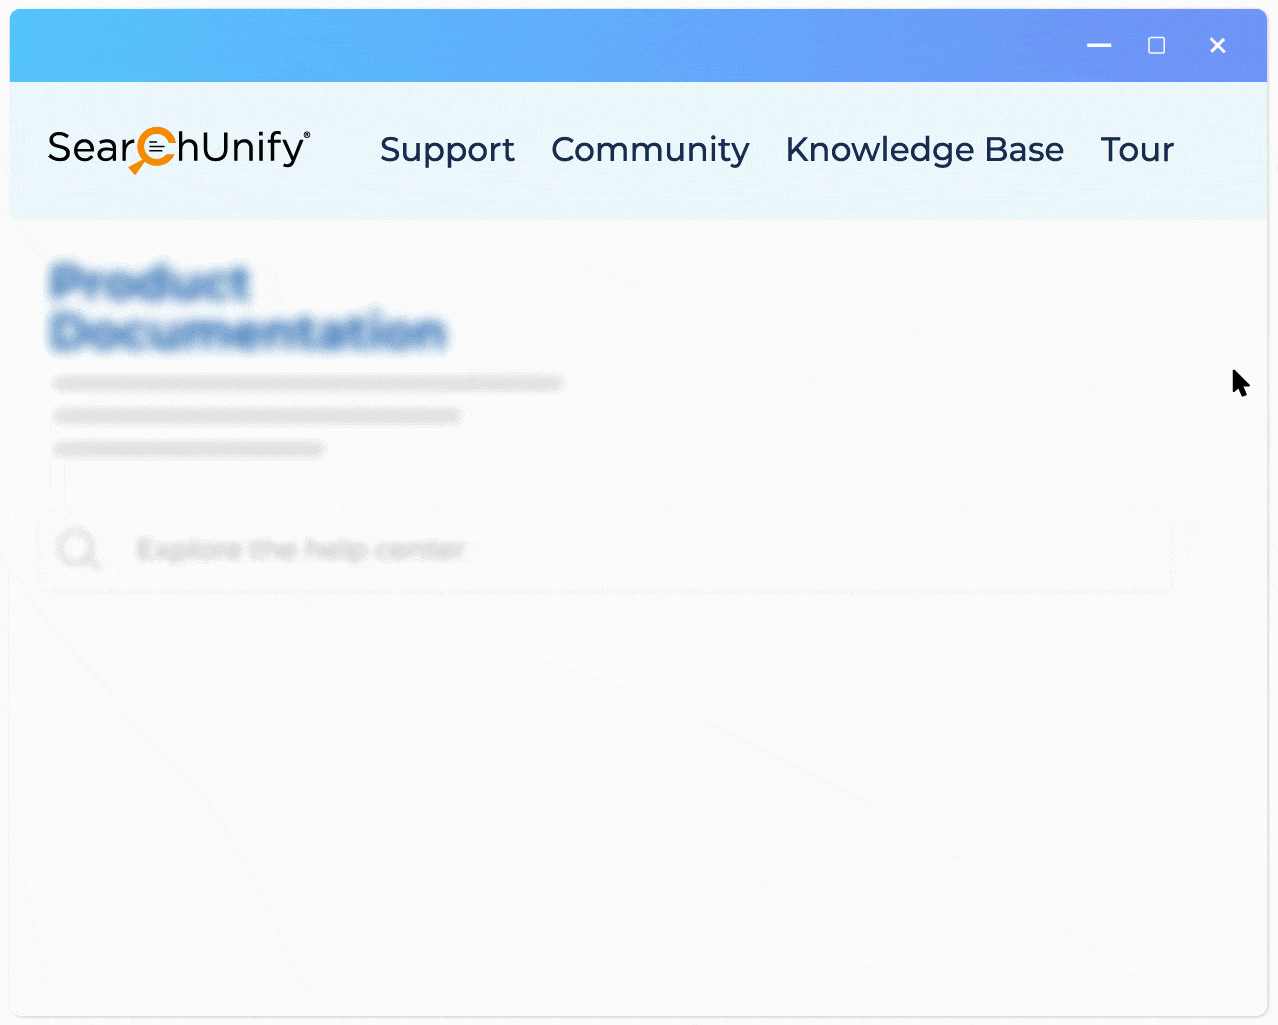Click the blurred help center search field
Screen dimensions: 1278x1025
tap(606, 550)
